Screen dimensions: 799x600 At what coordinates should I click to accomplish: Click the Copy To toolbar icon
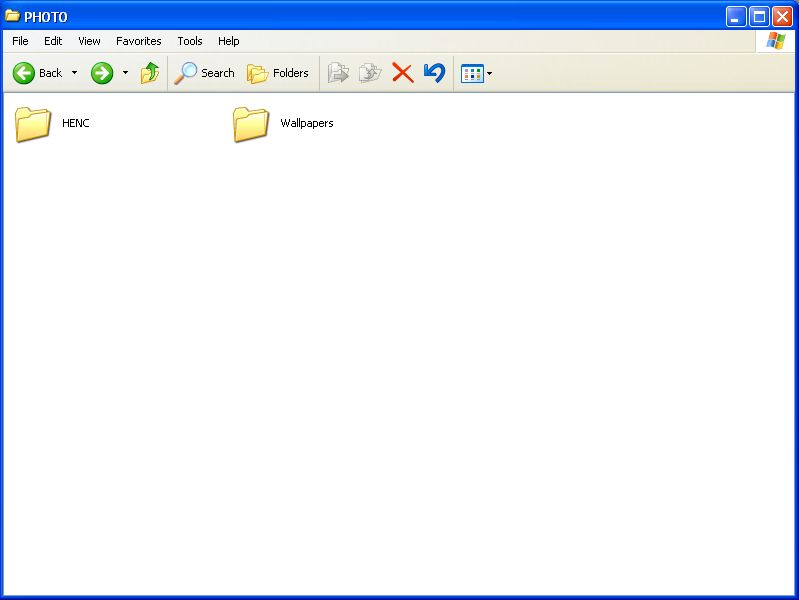(x=370, y=73)
